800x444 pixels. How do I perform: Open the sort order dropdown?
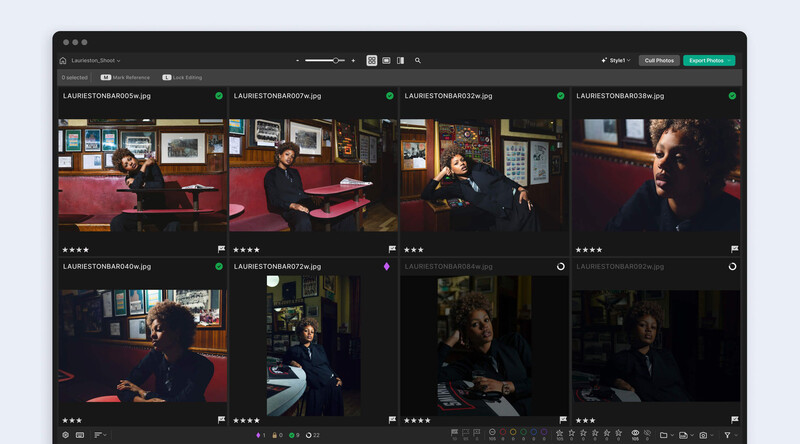pyautogui.click(x=100, y=435)
